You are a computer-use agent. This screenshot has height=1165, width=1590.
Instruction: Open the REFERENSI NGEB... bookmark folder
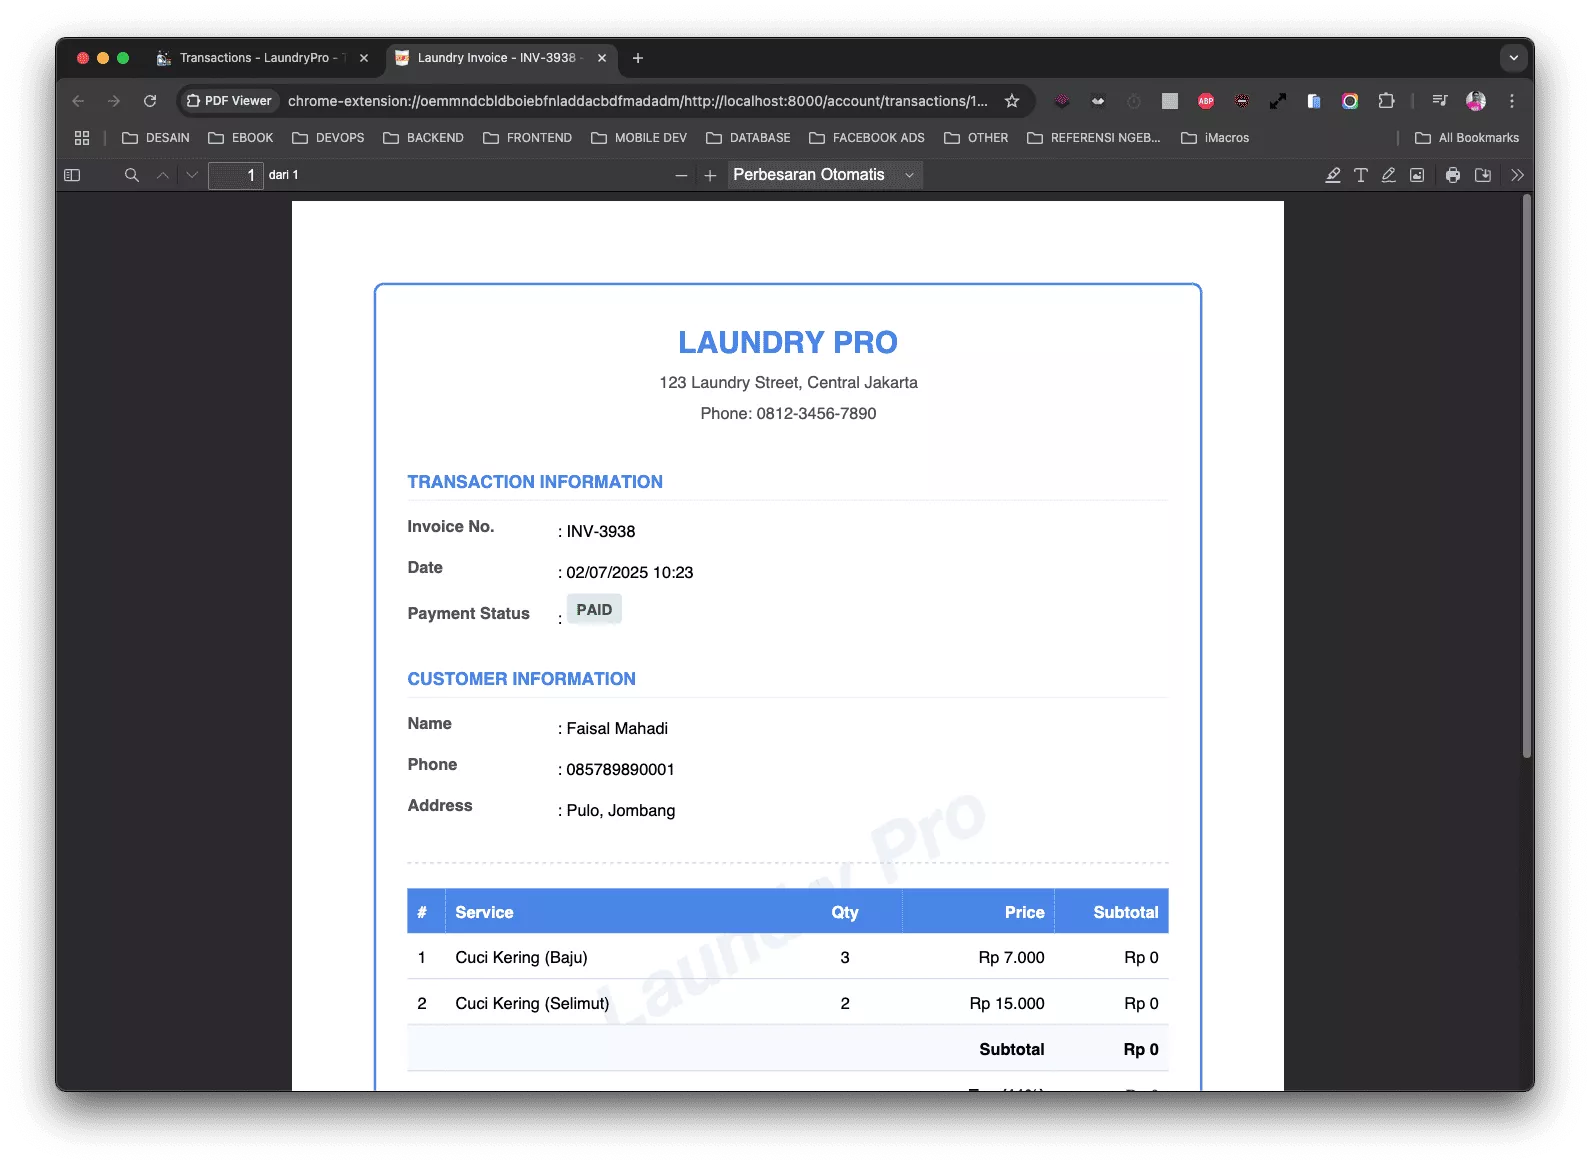click(1094, 138)
